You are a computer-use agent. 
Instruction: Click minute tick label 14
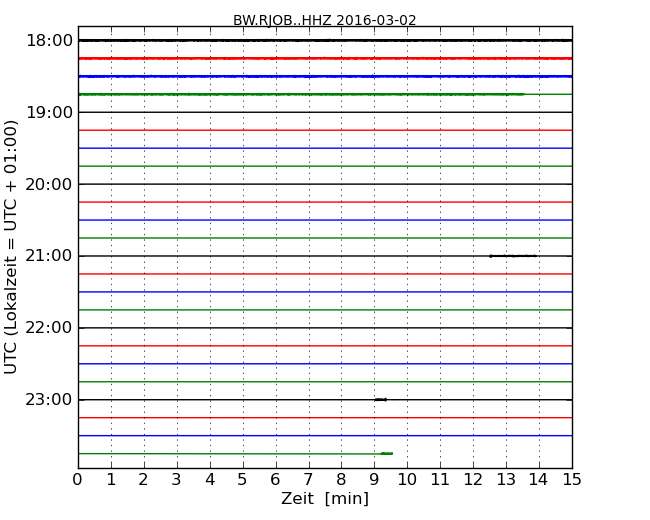coord(538,480)
